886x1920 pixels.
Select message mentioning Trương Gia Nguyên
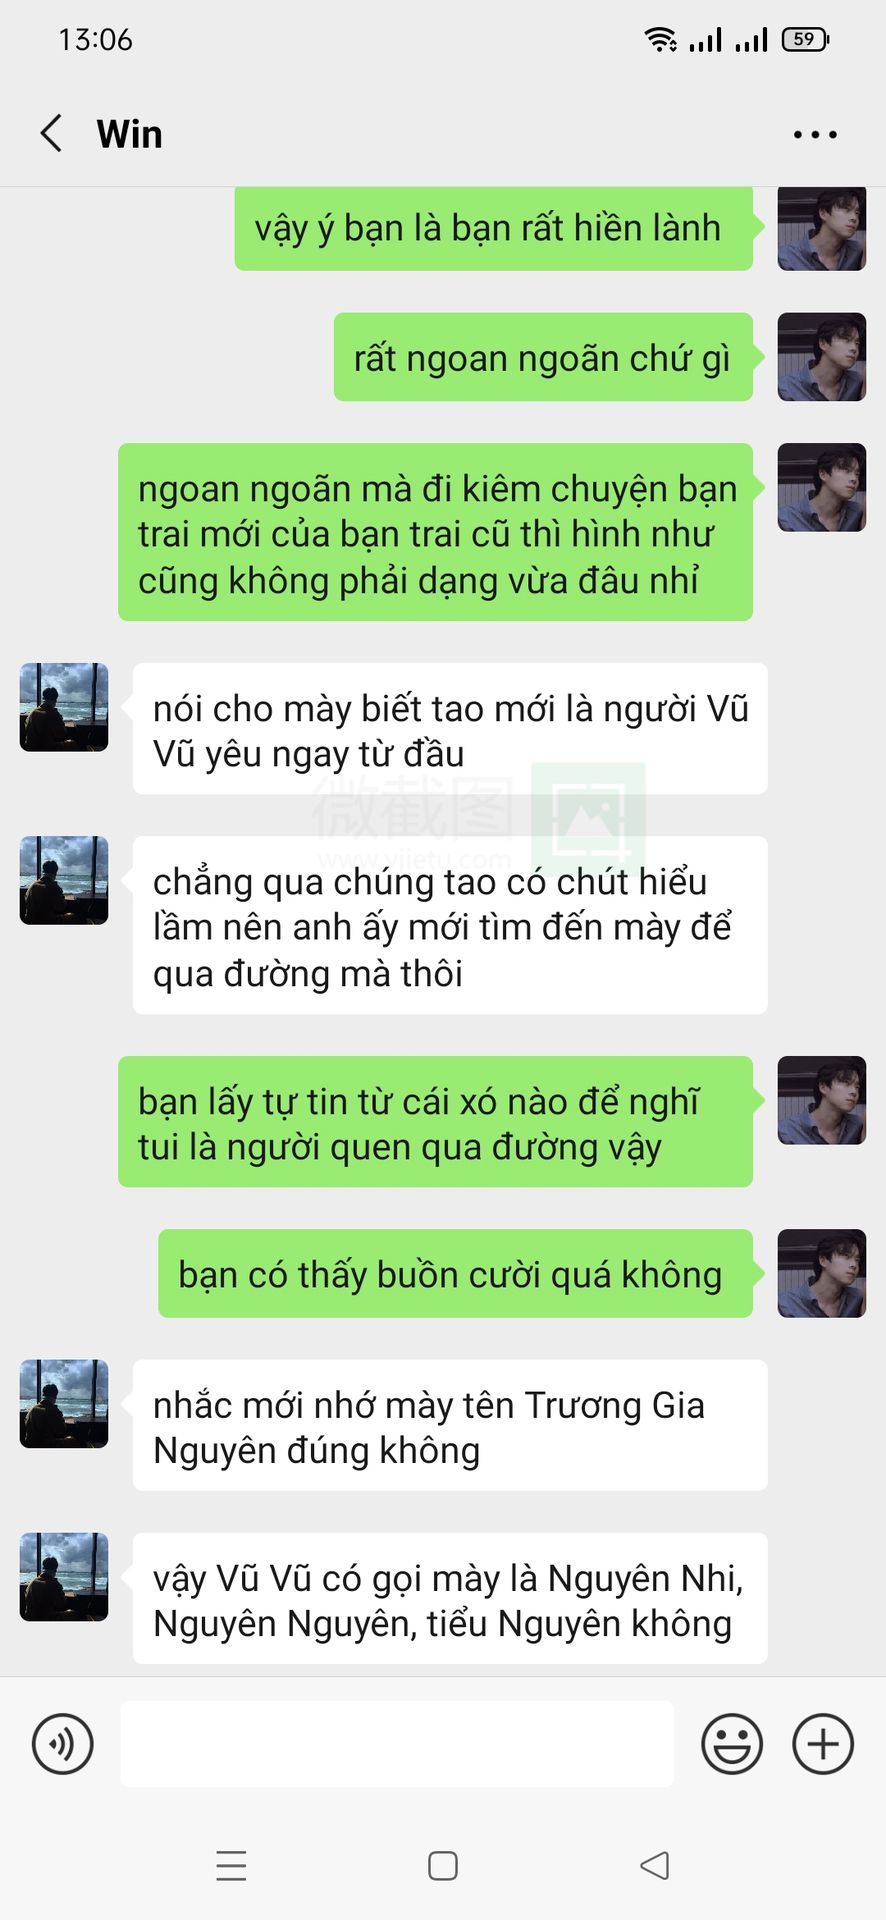click(450, 1425)
